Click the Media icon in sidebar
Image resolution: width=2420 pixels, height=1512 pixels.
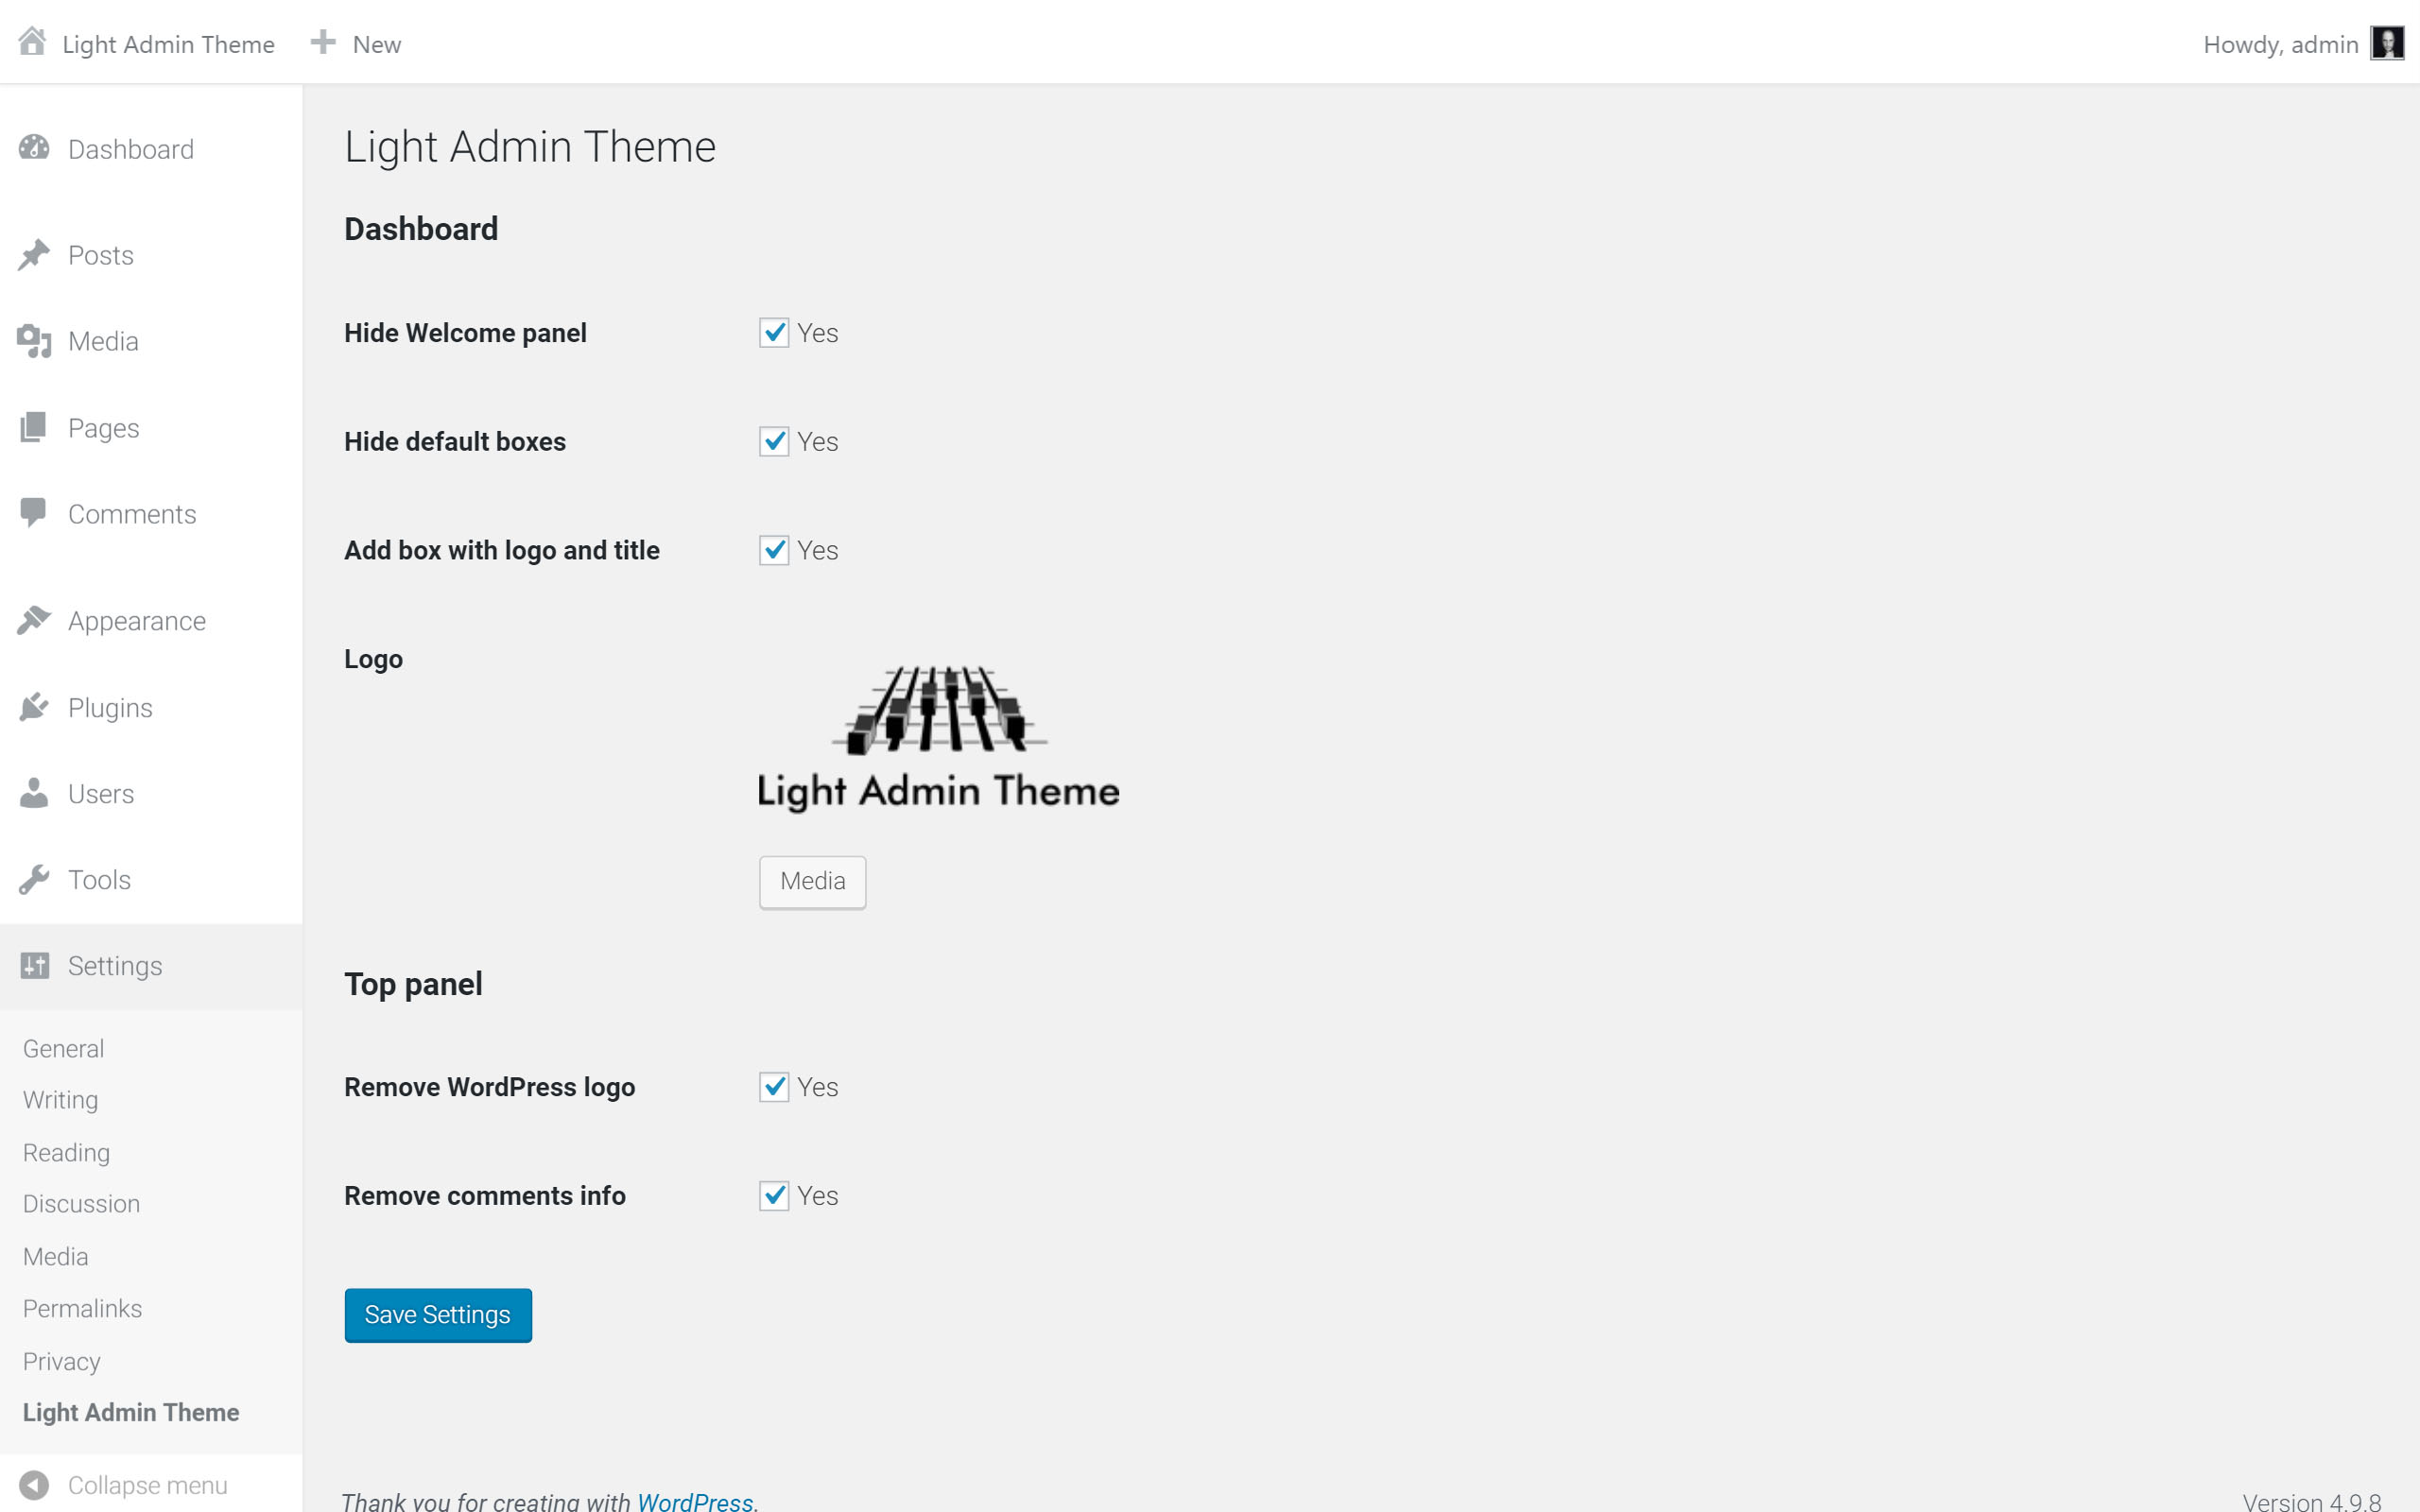[35, 341]
